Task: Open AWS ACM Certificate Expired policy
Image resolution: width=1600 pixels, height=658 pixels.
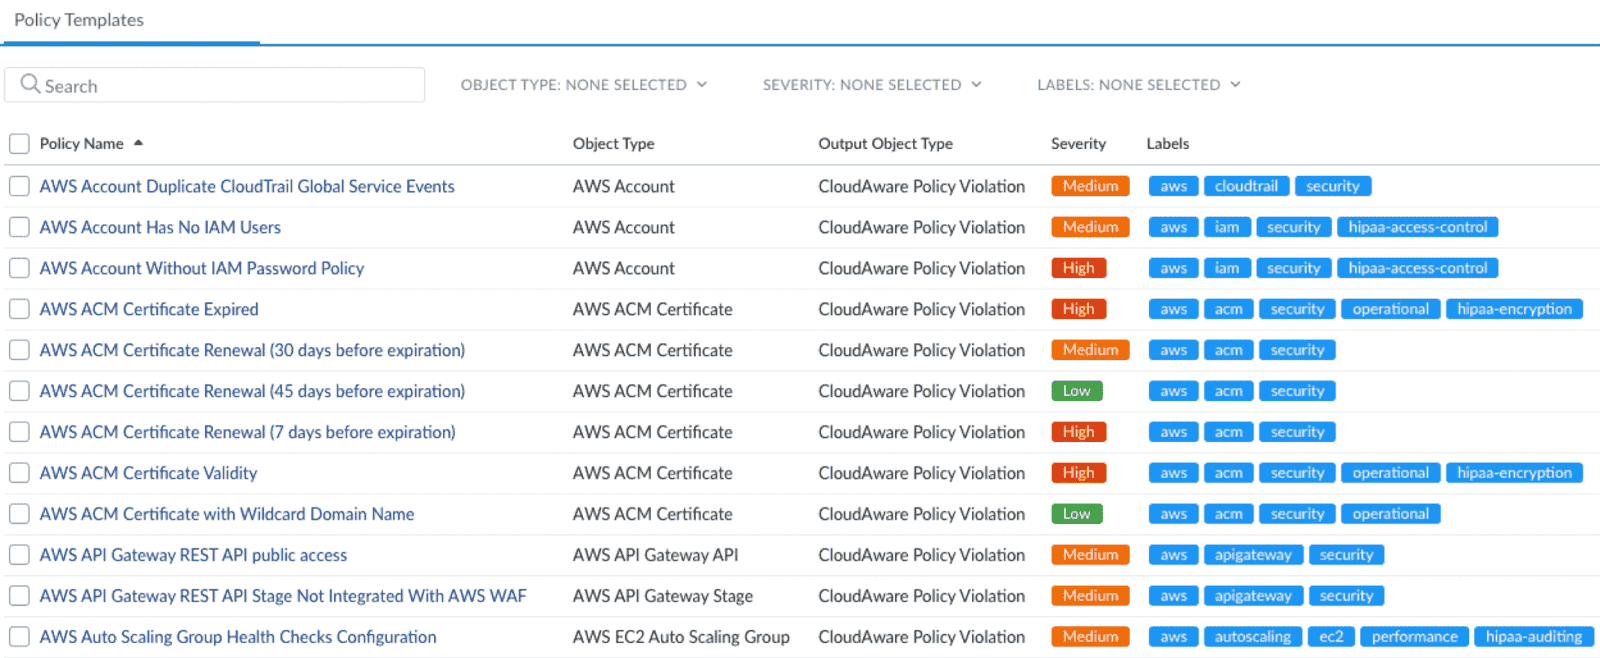Action: [149, 309]
